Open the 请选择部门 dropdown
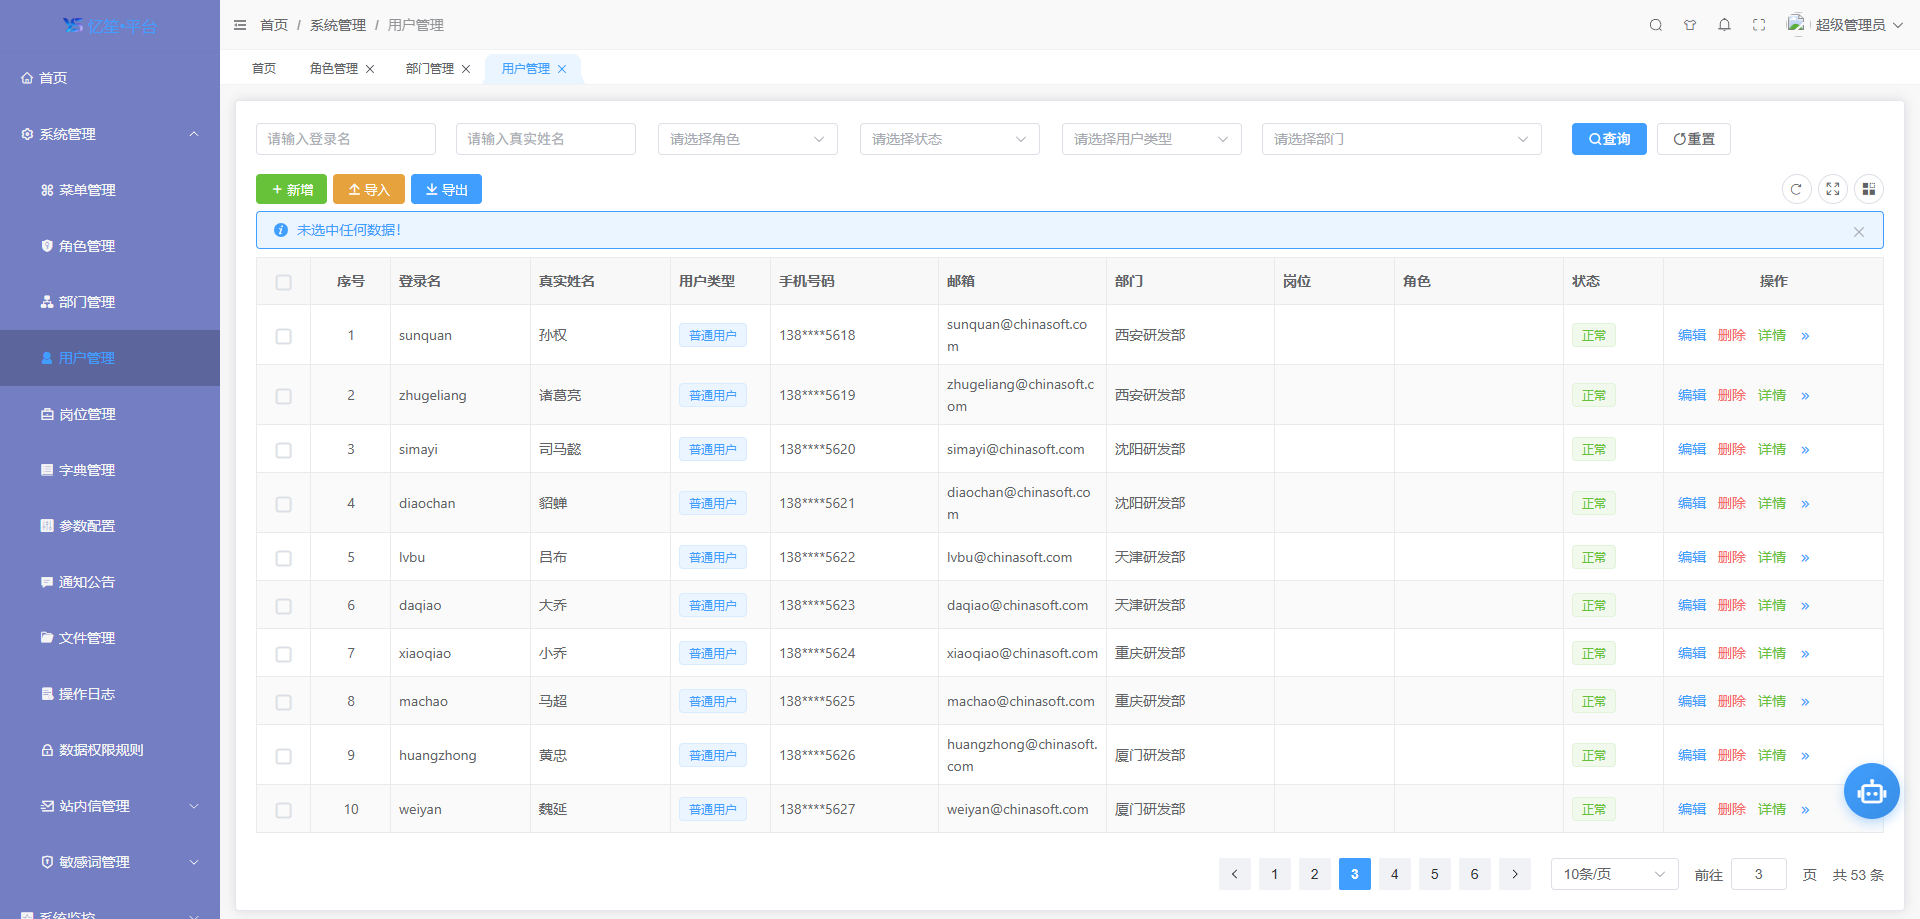Image resolution: width=1920 pixels, height=919 pixels. click(x=1402, y=139)
